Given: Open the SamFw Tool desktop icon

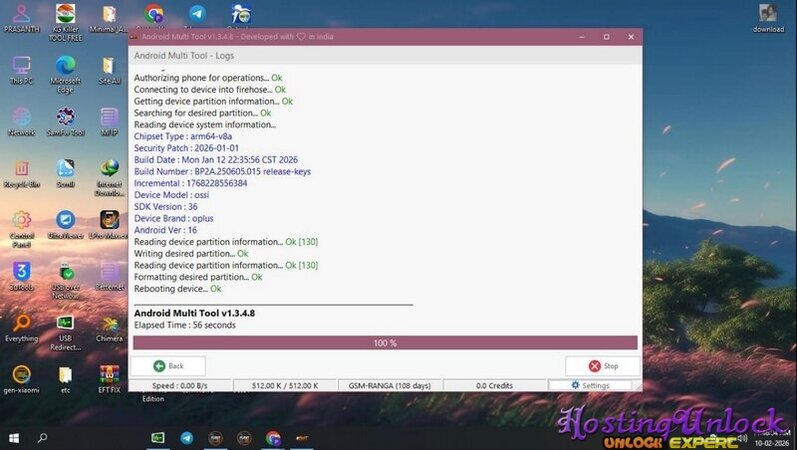Looking at the screenshot, I should (65, 118).
